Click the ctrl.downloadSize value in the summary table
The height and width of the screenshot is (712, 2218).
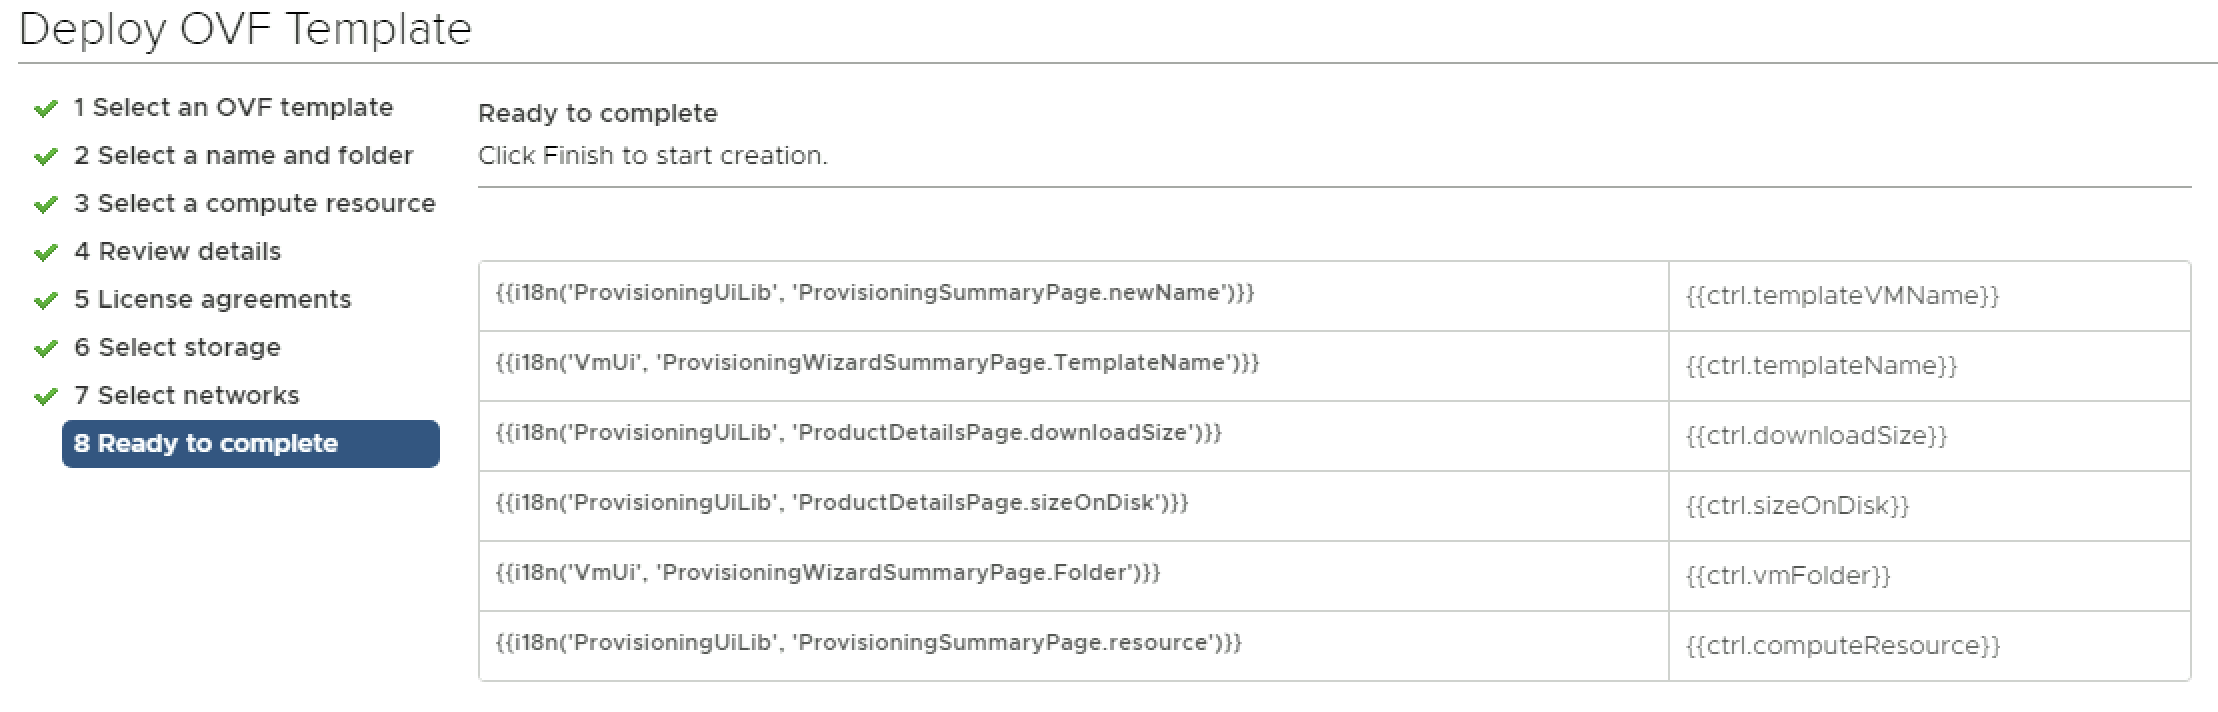[1816, 436]
